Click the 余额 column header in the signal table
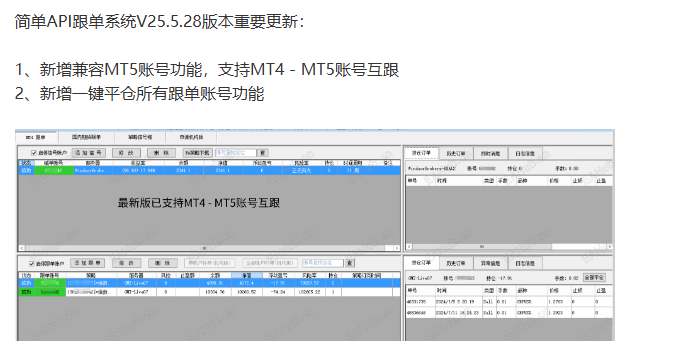The height and width of the screenshot is (364, 685). click(183, 163)
